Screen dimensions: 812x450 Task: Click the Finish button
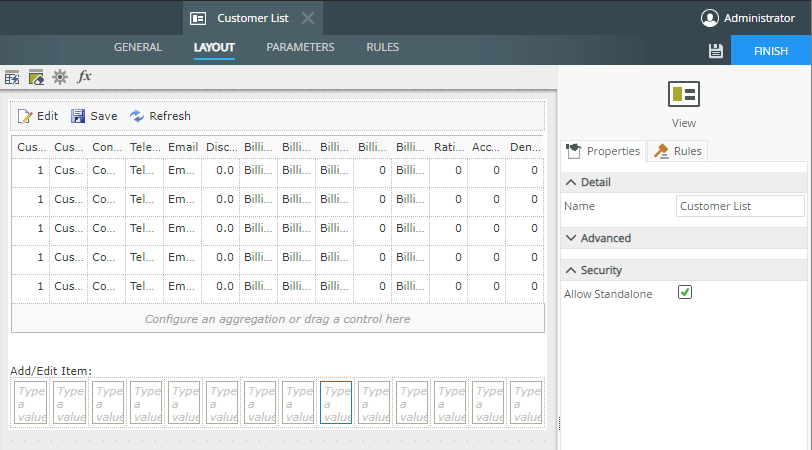771,51
